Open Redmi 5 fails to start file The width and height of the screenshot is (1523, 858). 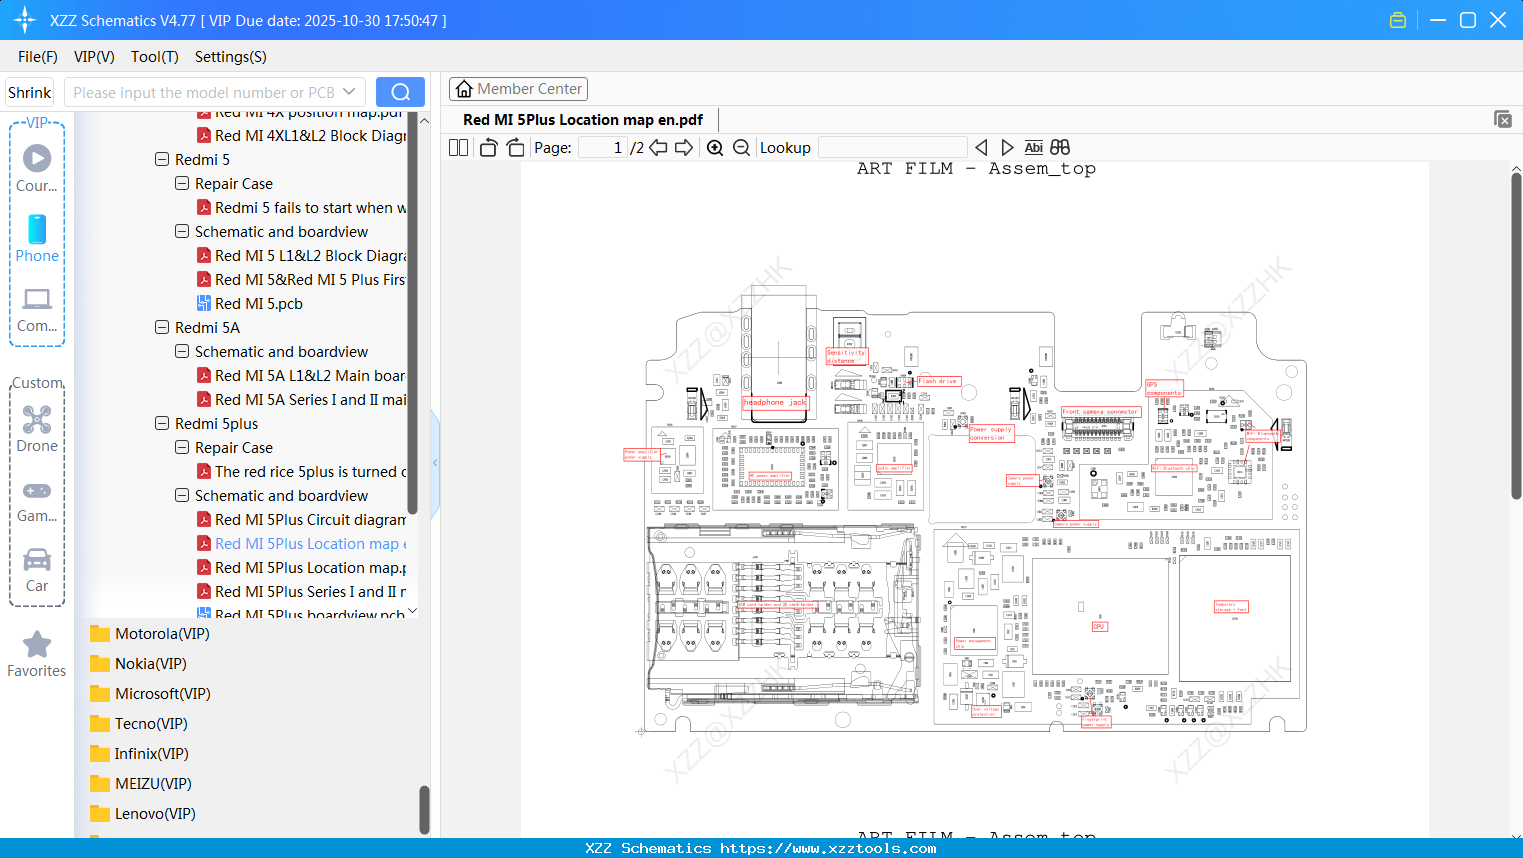(301, 208)
